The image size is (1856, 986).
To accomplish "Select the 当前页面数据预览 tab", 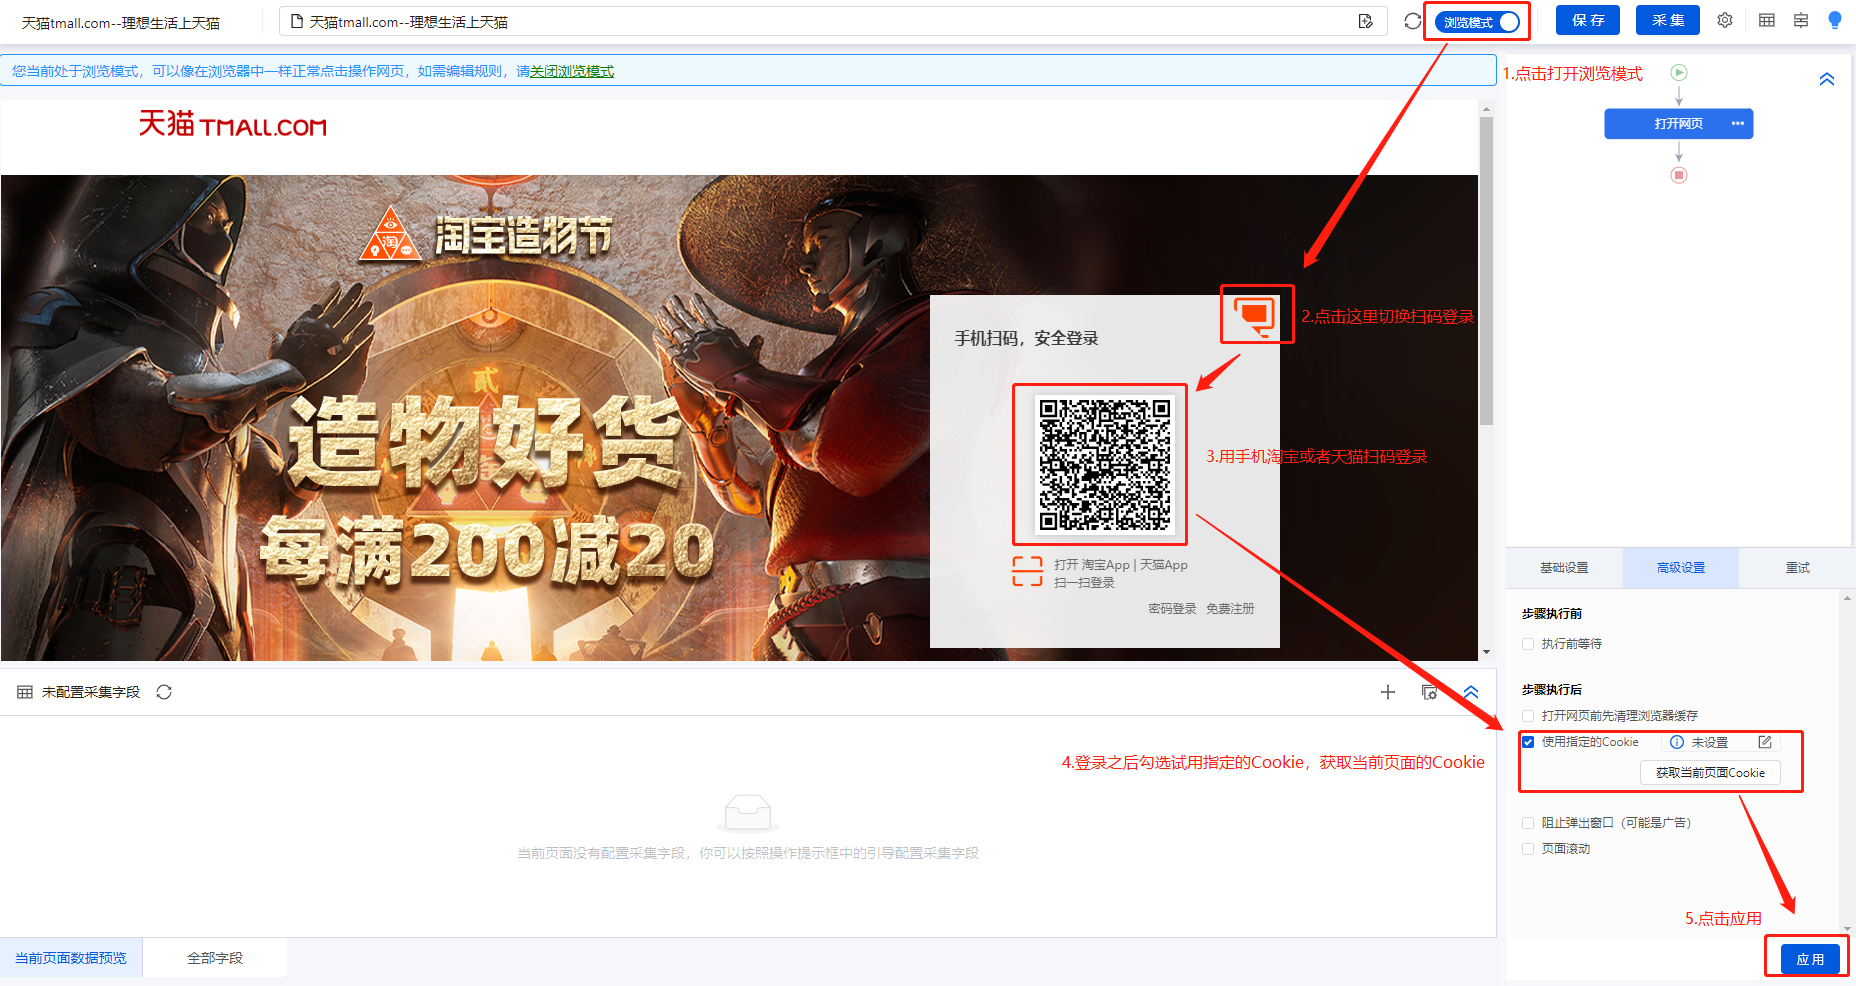I will (x=71, y=958).
